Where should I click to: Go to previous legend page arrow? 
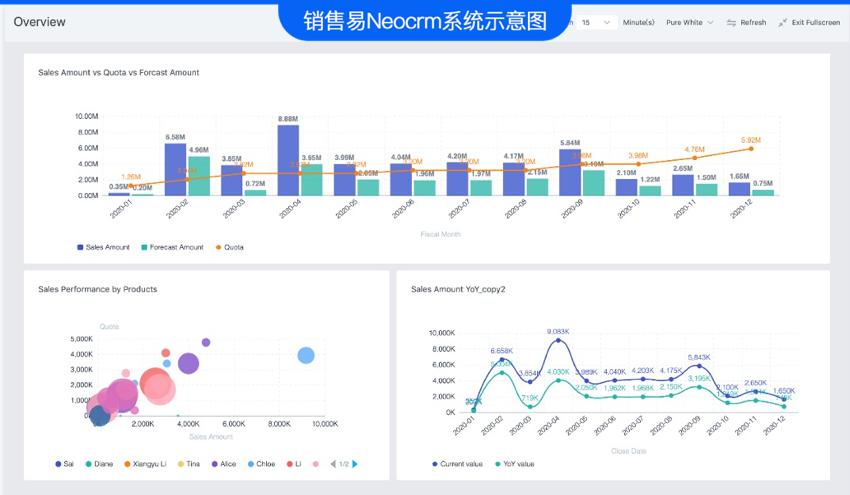click(x=333, y=464)
